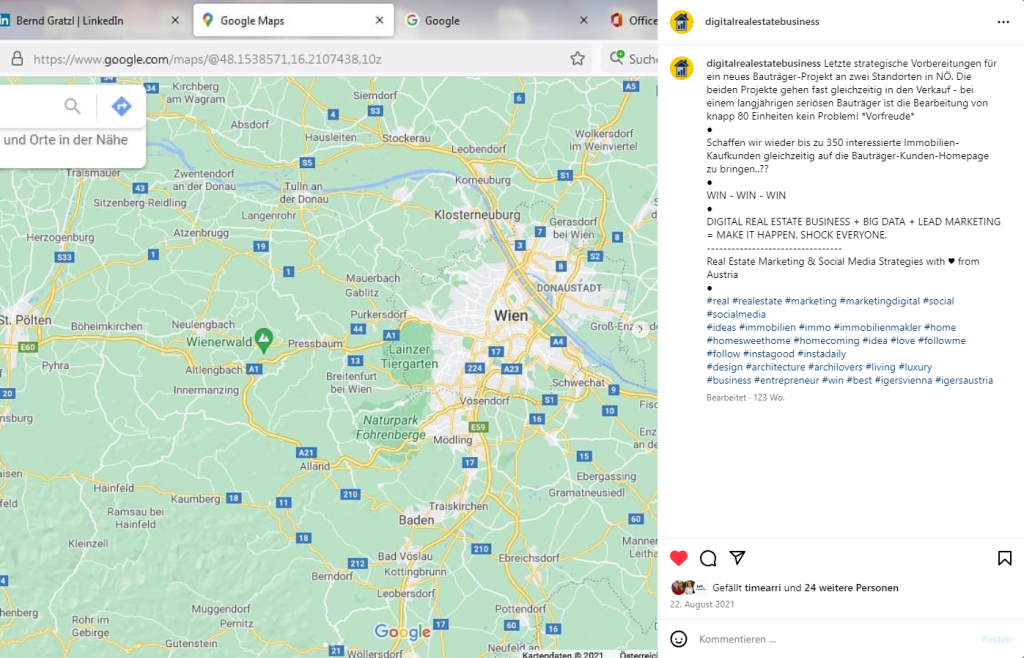Bookmark the page with the star icon
1024x658 pixels.
(x=577, y=59)
